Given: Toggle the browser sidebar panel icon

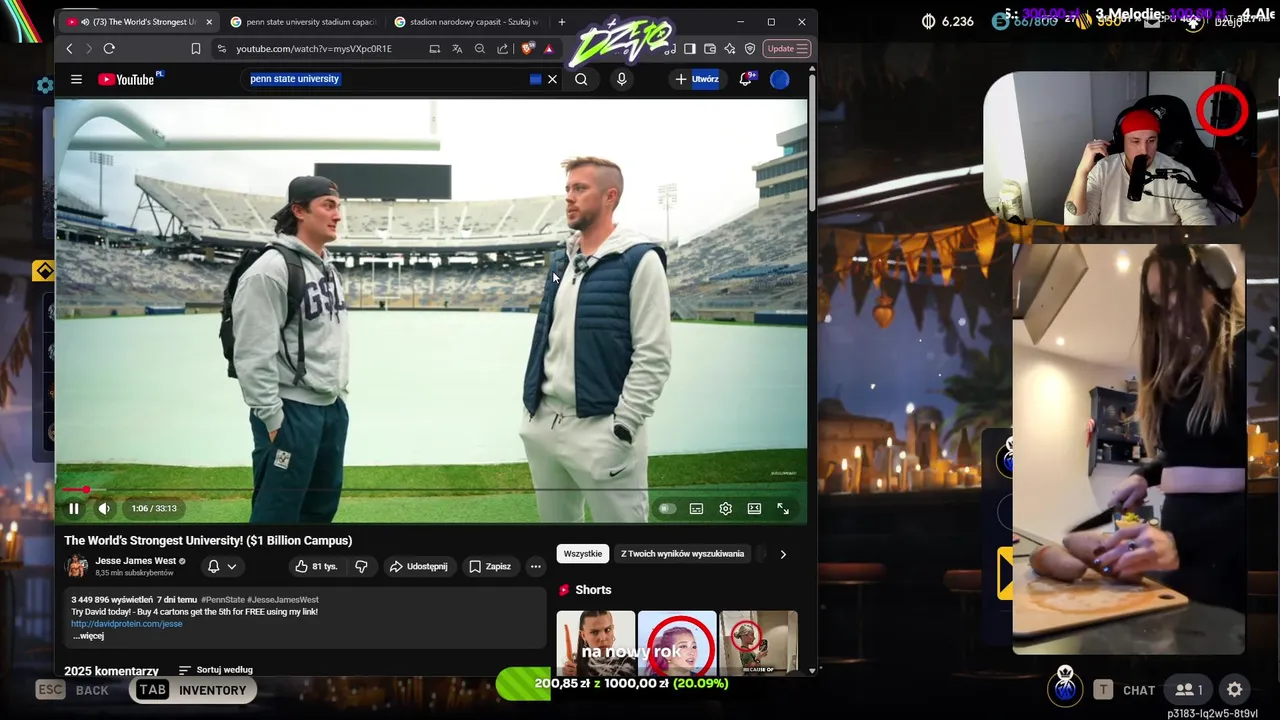Looking at the screenshot, I should point(689,48).
